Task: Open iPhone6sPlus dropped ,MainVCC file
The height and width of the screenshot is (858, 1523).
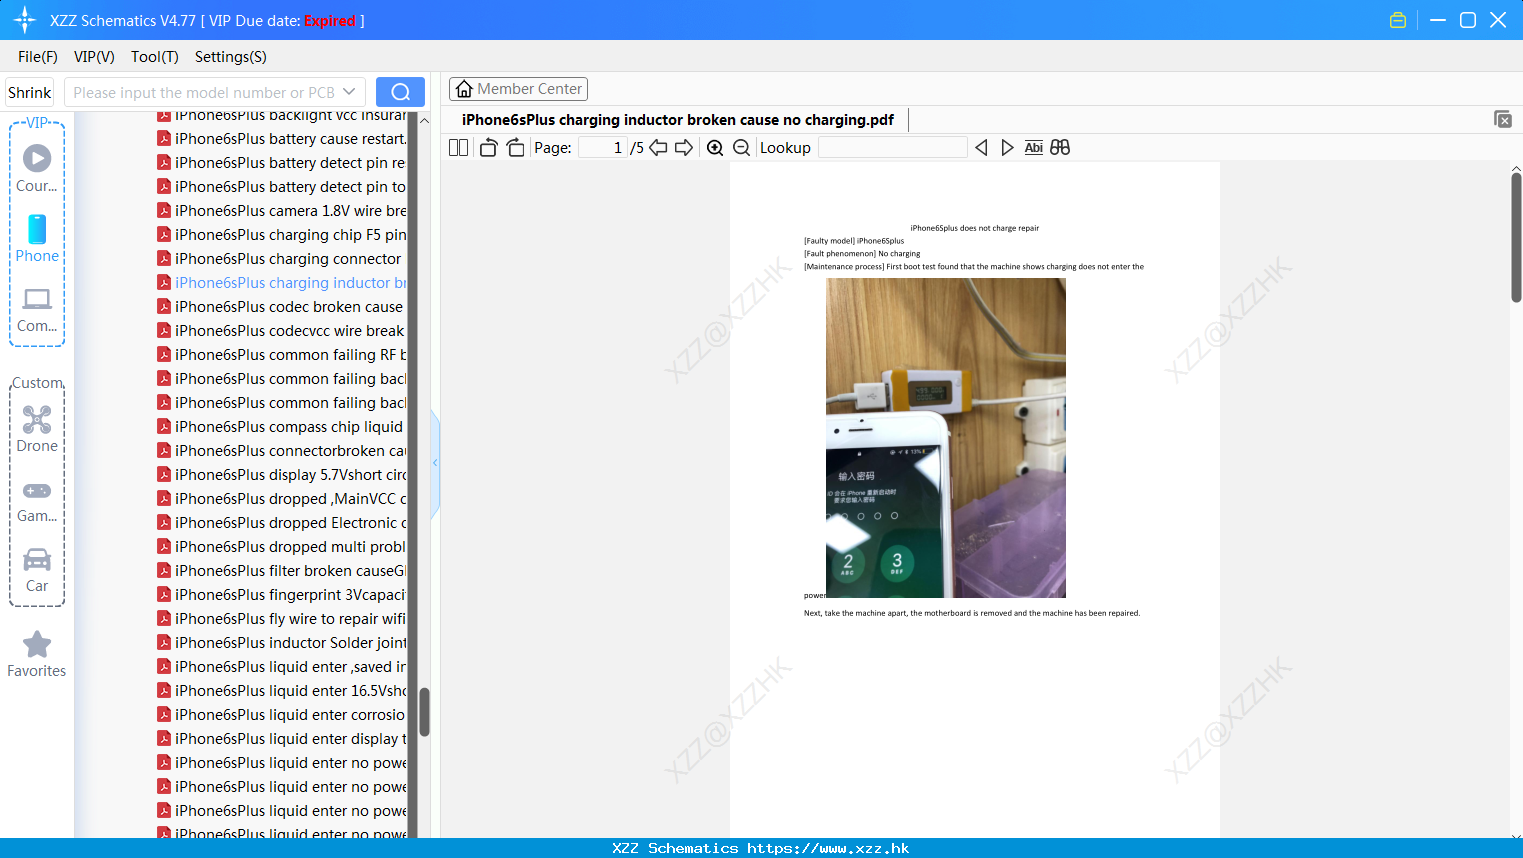Action: [282, 499]
